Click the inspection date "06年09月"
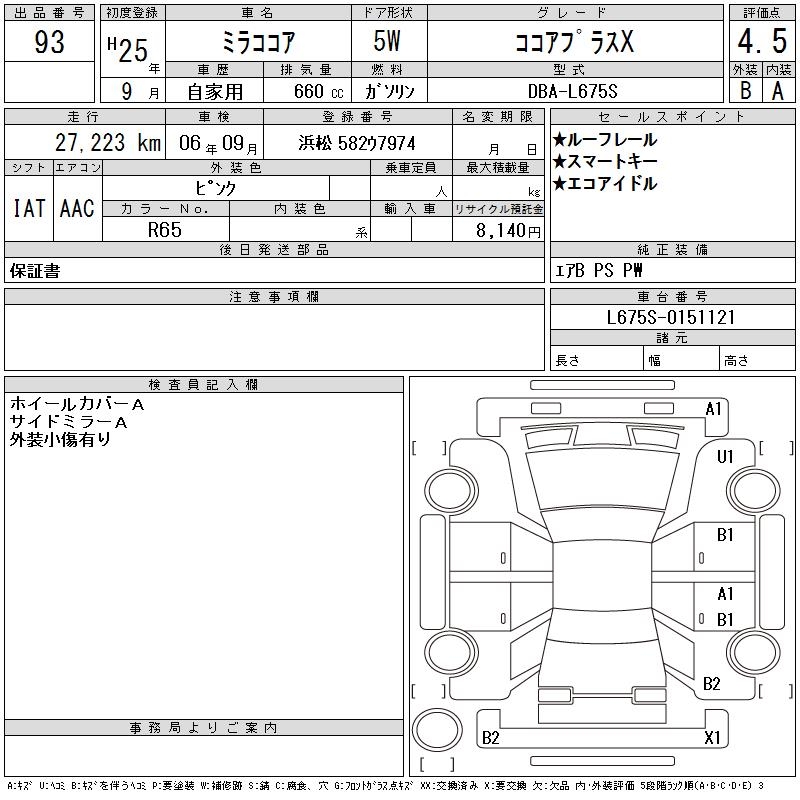This screenshot has width=800, height=800. pyautogui.click(x=218, y=143)
